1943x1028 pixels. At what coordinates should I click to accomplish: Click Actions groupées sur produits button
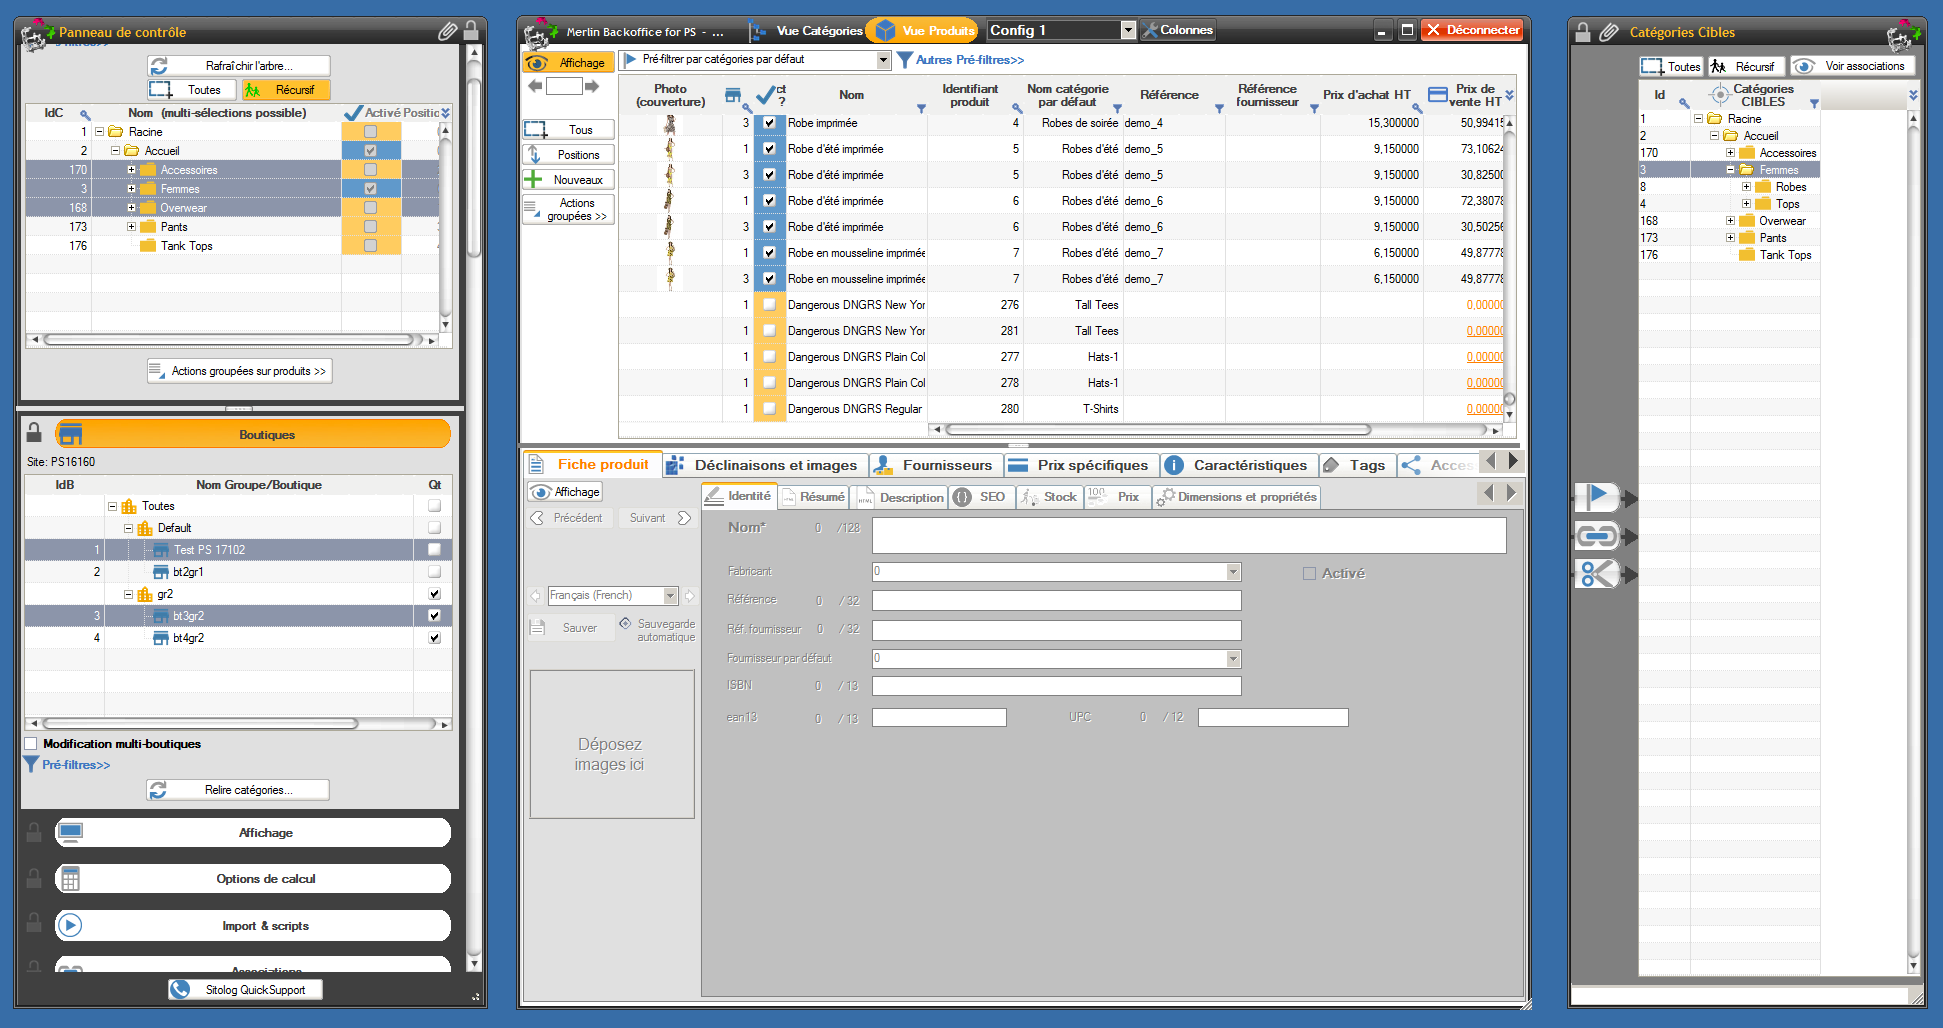(239, 371)
